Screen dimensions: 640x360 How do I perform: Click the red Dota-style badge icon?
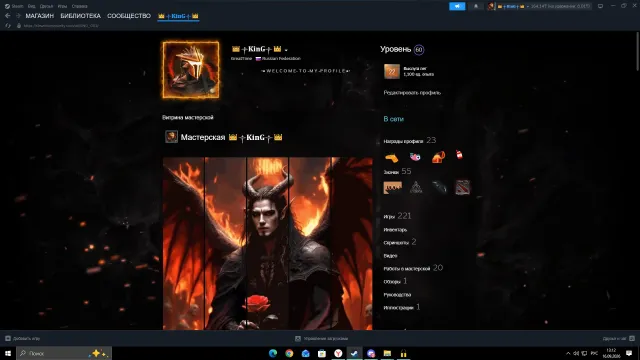[x=462, y=187]
